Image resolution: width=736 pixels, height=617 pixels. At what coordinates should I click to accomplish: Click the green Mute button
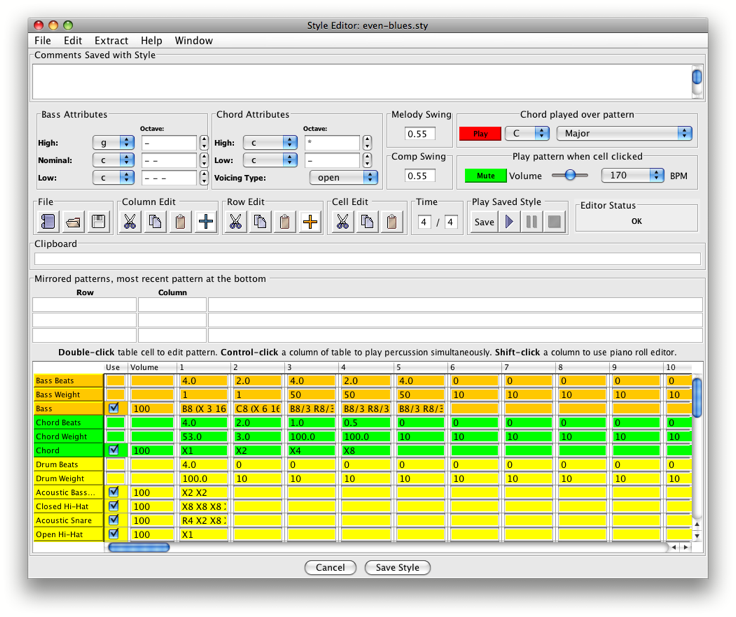[x=485, y=175]
